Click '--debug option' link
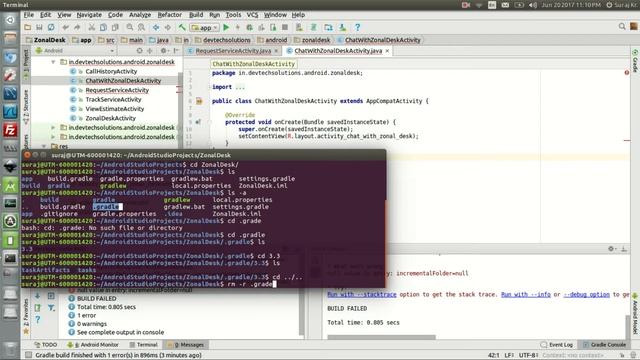The image size is (640, 360). pyautogui.click(x=587, y=294)
